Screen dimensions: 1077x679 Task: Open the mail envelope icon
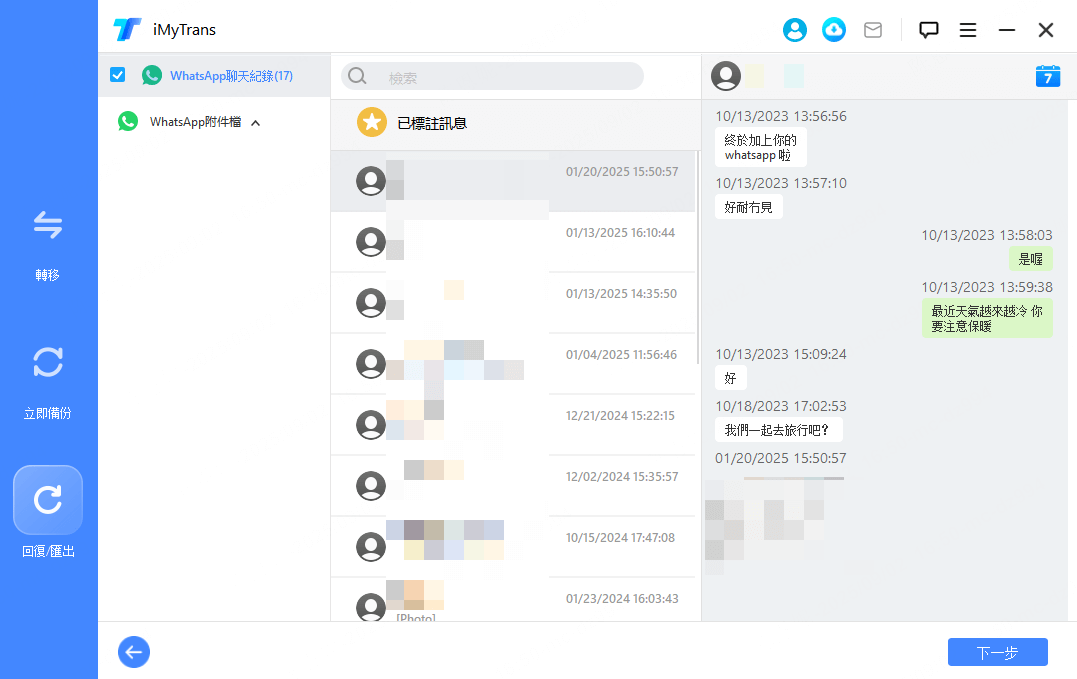(x=873, y=30)
